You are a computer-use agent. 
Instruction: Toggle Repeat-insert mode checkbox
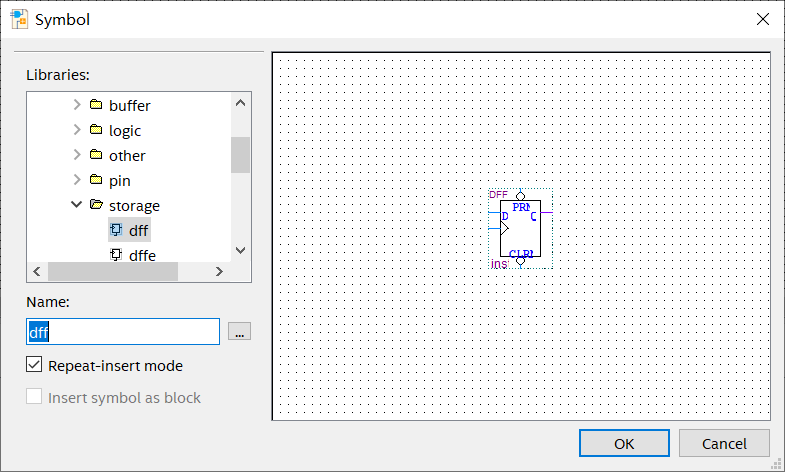point(34,364)
